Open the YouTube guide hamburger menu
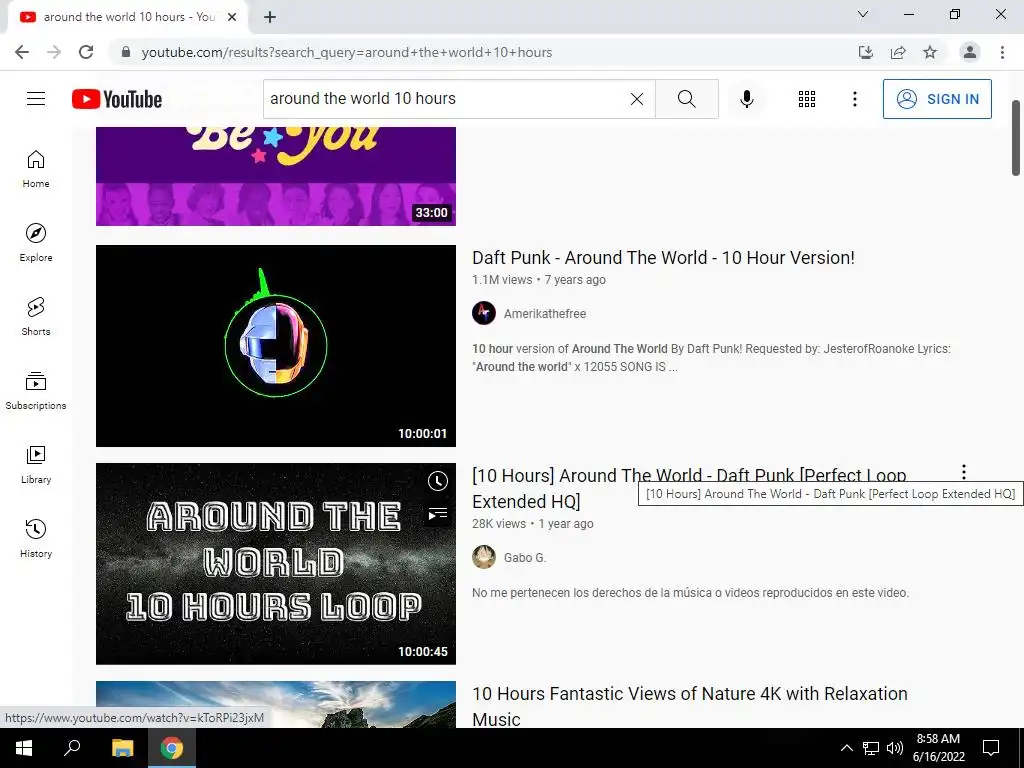The width and height of the screenshot is (1024, 768). (36, 99)
